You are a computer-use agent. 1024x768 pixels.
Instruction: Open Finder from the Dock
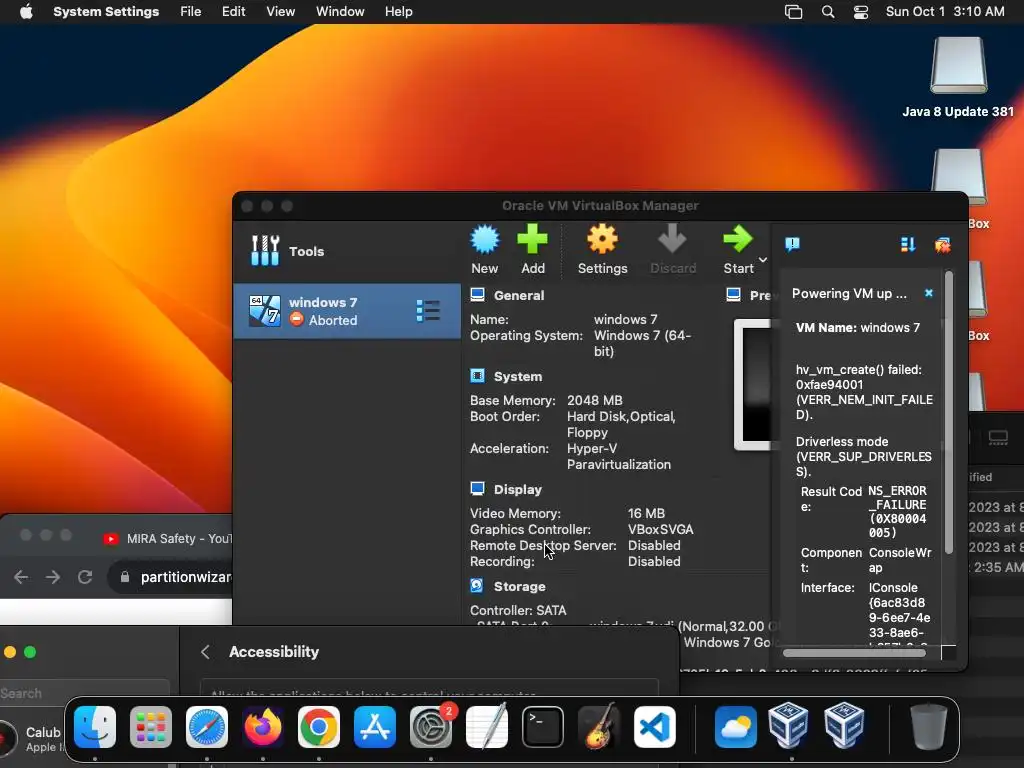coord(95,727)
